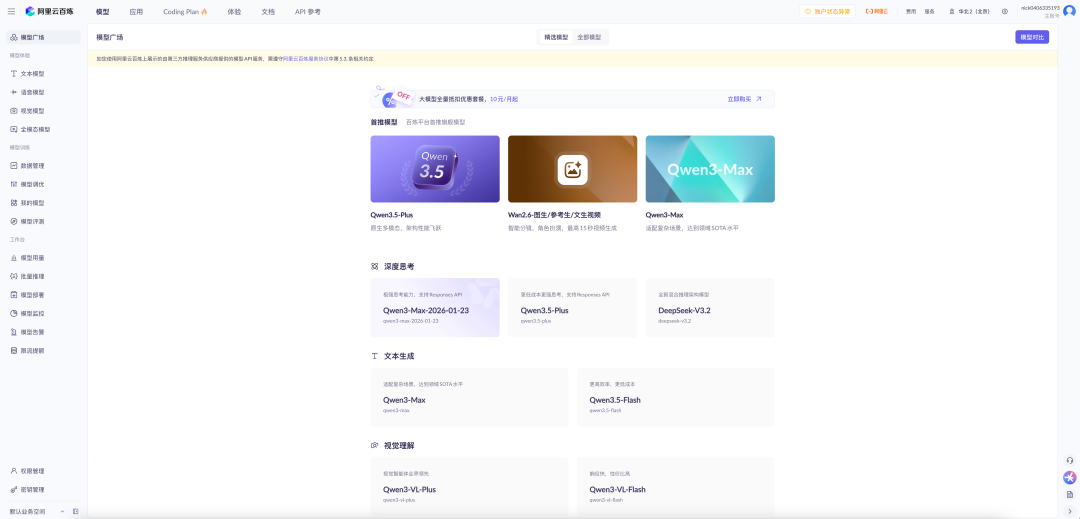The width and height of the screenshot is (1080, 519).
Task: Click the headset support icon on right edge
Action: click(1070, 460)
